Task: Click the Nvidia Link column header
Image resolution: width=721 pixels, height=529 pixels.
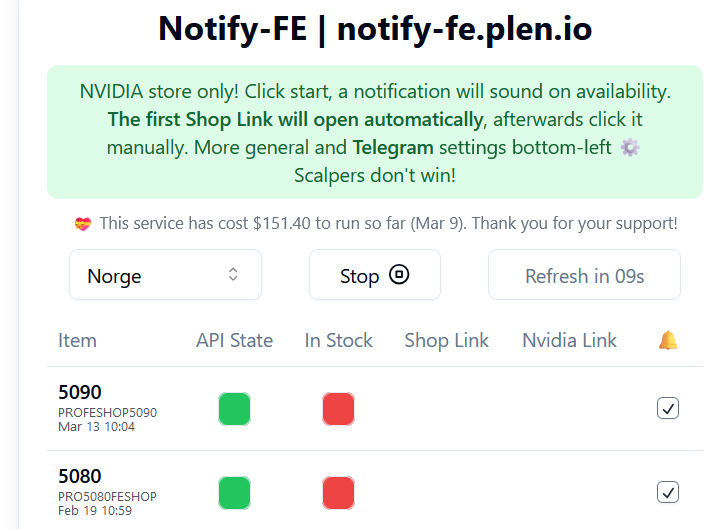Action: coord(569,341)
